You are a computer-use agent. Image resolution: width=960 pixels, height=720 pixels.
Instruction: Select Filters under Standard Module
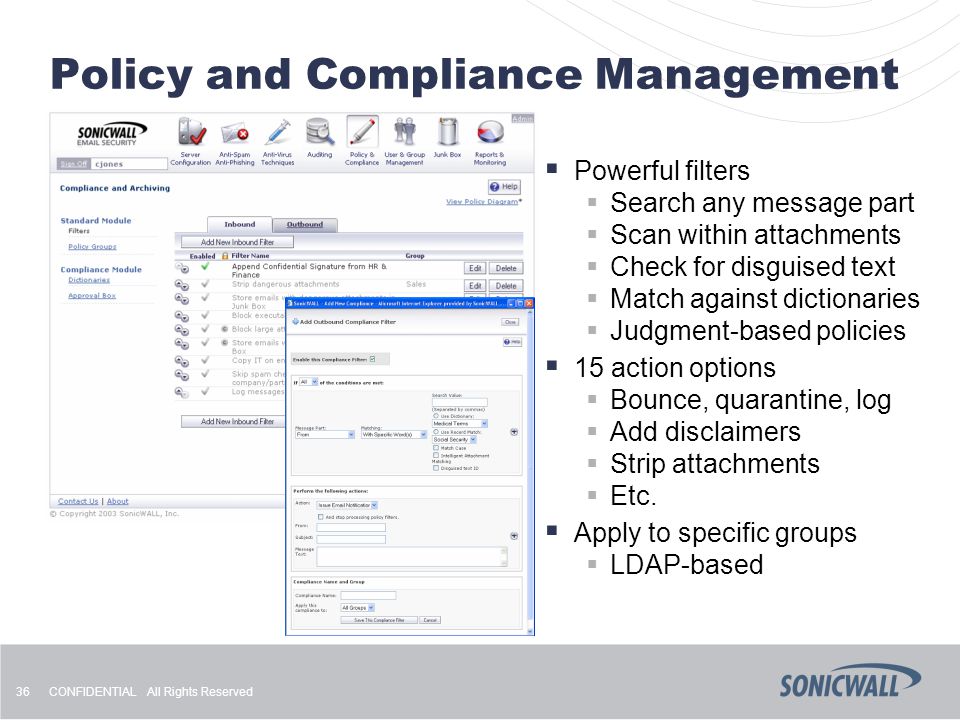point(79,231)
